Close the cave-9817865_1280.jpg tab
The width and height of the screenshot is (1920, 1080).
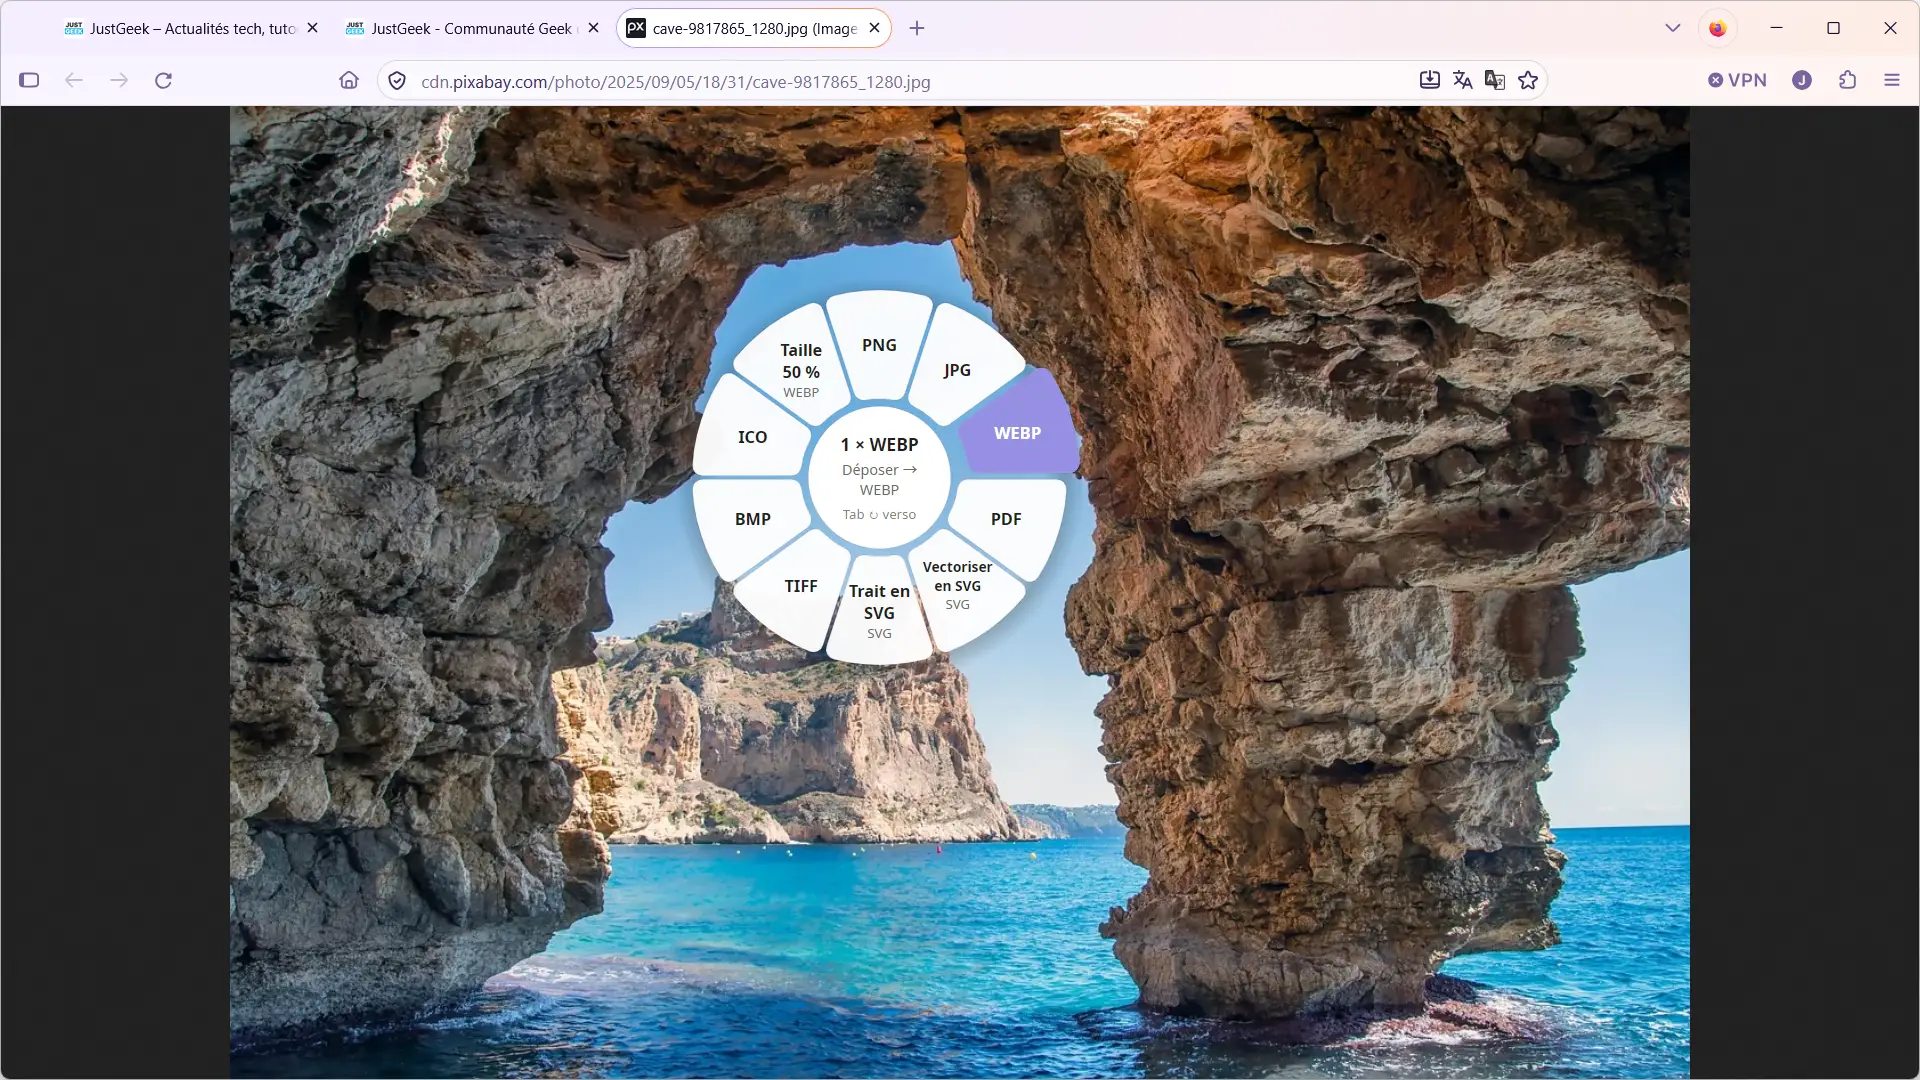coord(874,28)
